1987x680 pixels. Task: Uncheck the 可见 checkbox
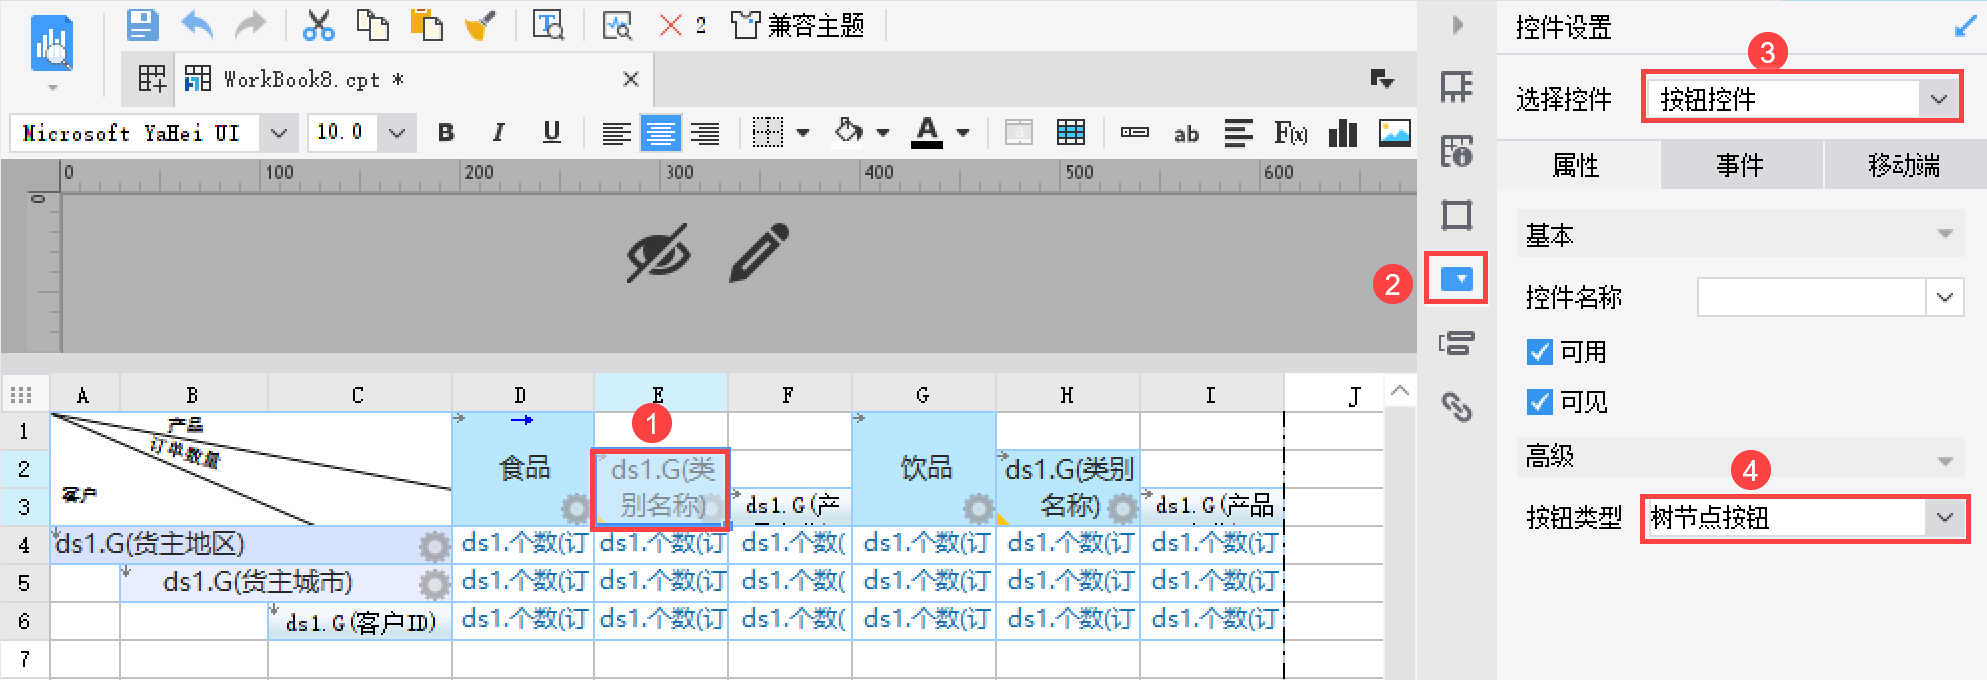coord(1540,402)
